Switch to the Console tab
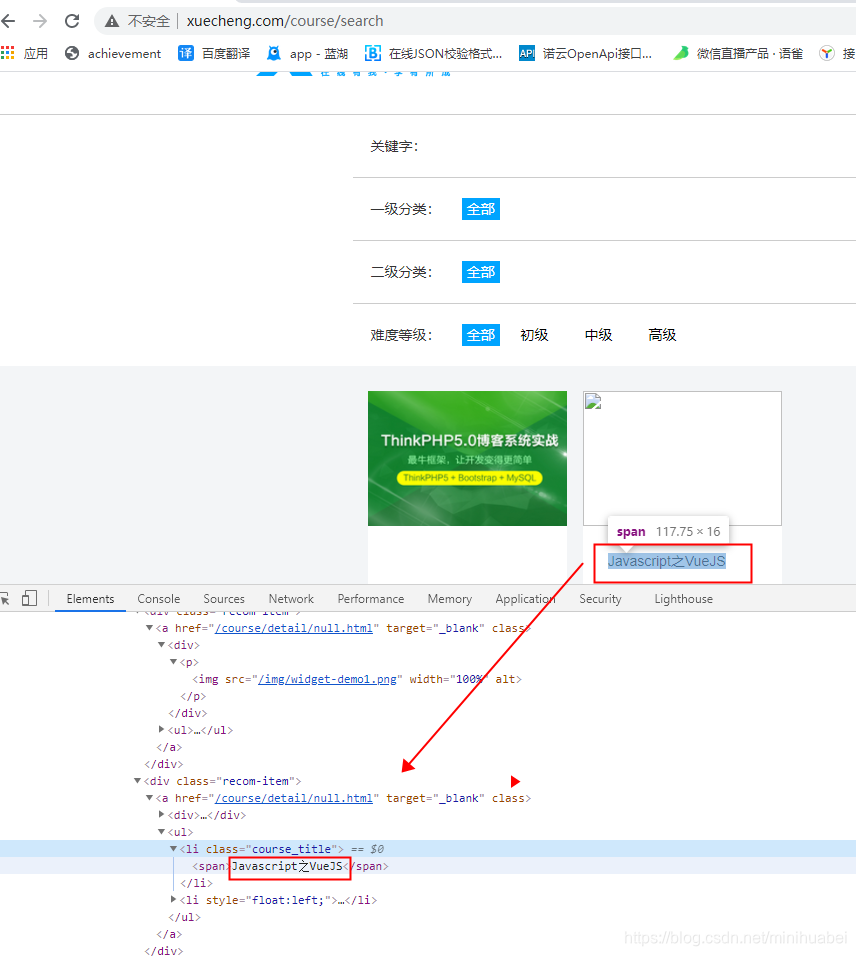 (x=159, y=599)
